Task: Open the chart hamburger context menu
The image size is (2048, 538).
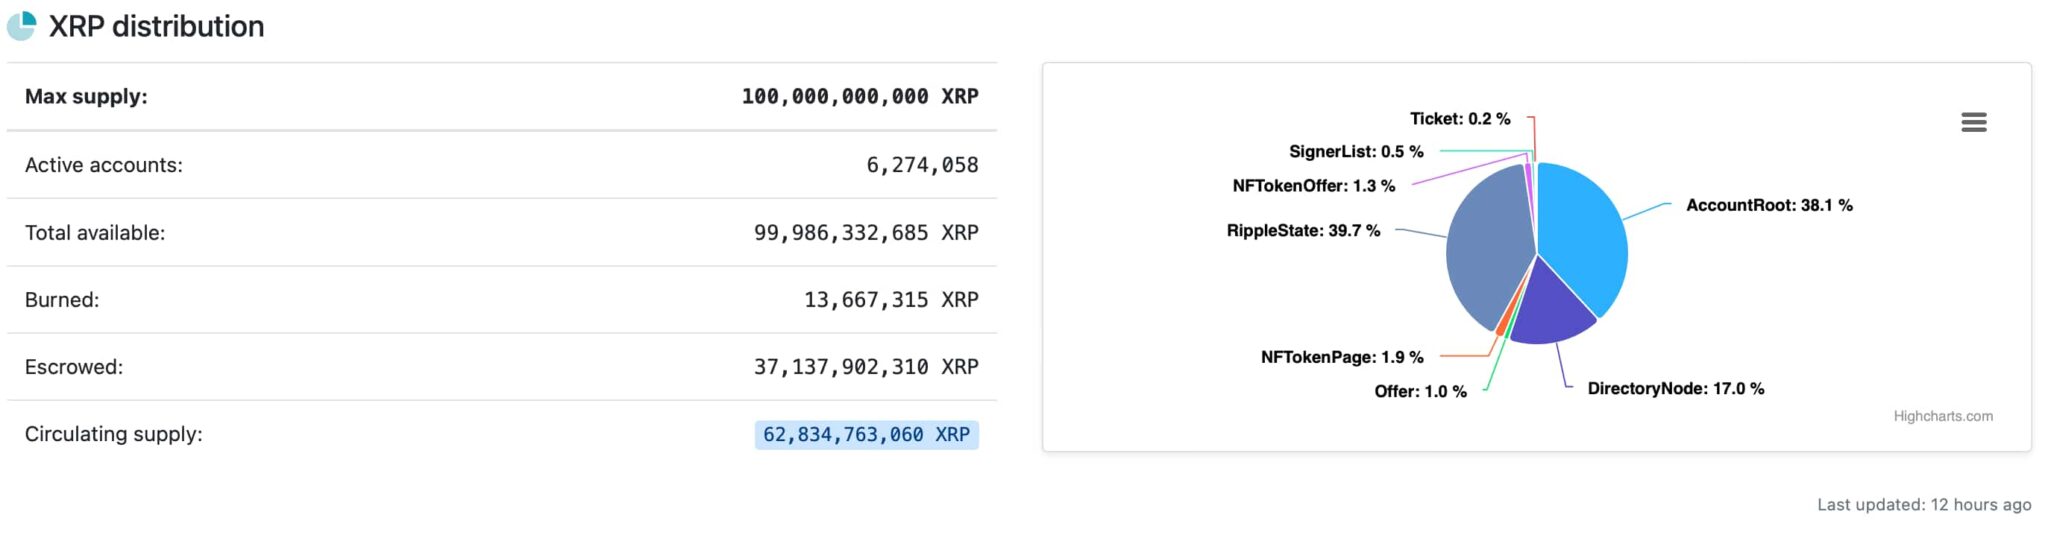Action: [1973, 122]
